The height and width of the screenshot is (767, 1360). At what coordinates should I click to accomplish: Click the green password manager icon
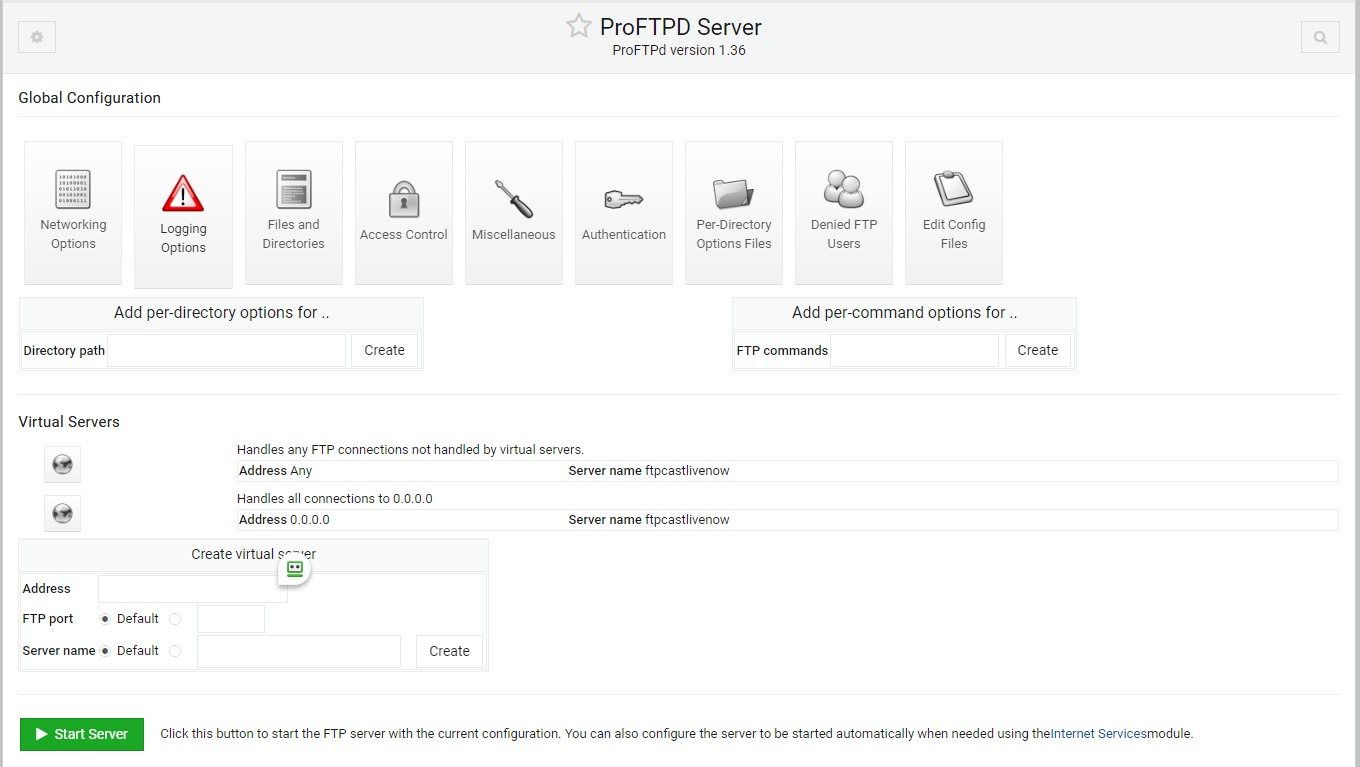294,569
